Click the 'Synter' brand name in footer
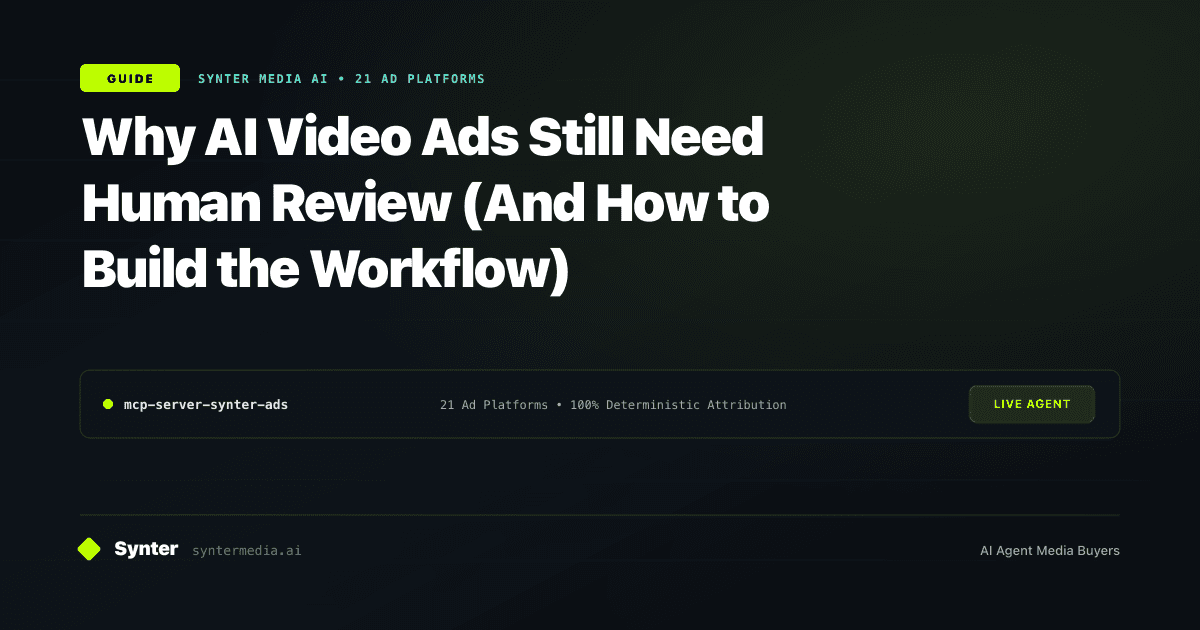 tap(146, 549)
